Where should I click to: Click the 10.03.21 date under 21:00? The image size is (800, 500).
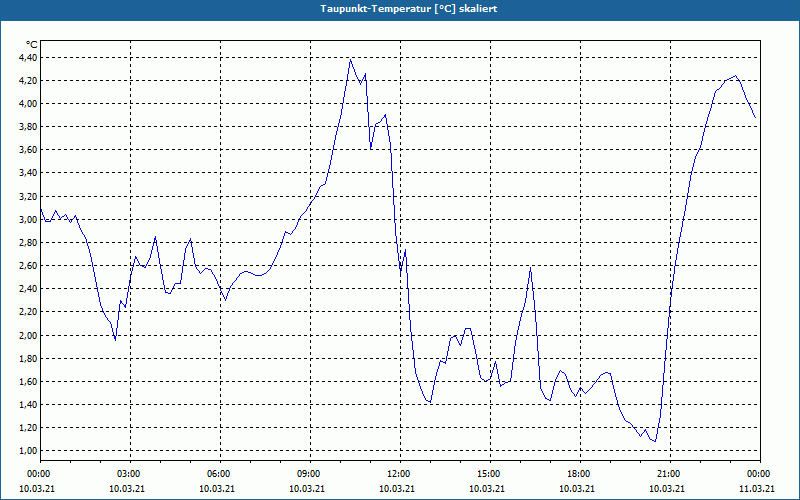click(x=667, y=489)
